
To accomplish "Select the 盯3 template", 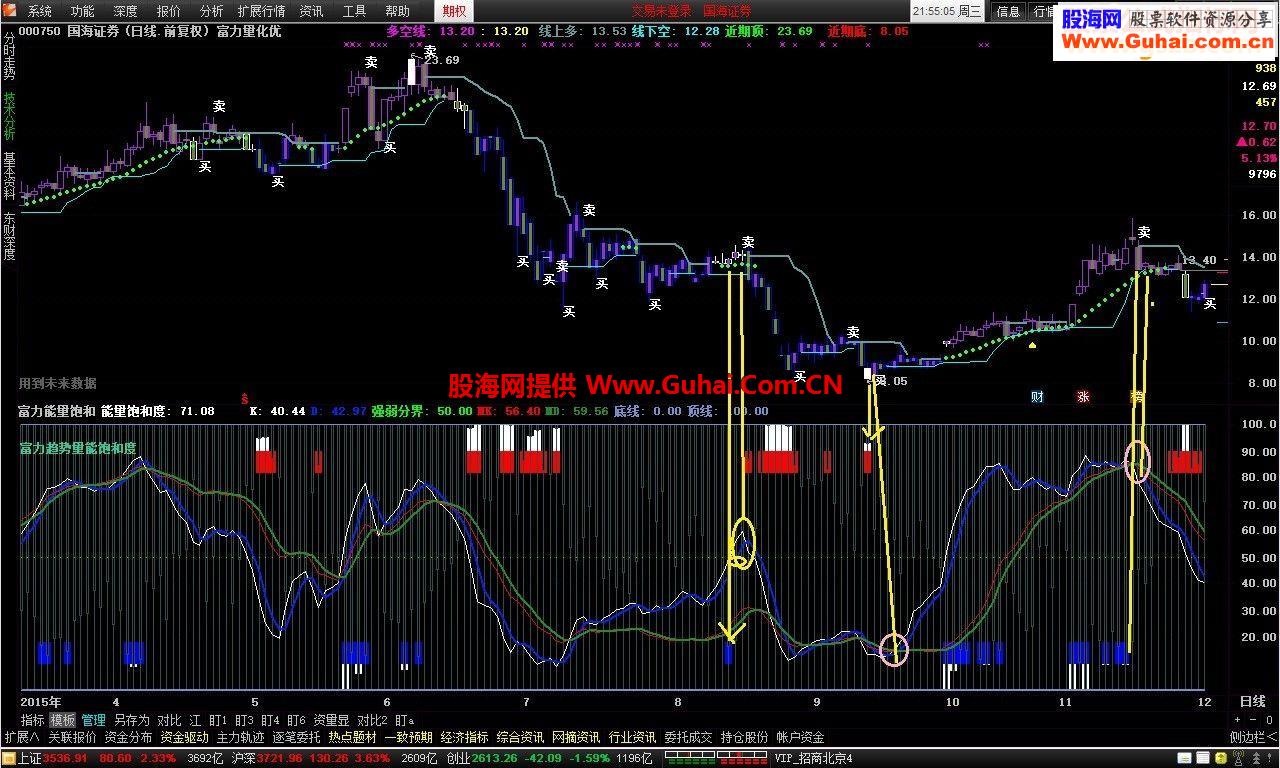I will [243, 720].
